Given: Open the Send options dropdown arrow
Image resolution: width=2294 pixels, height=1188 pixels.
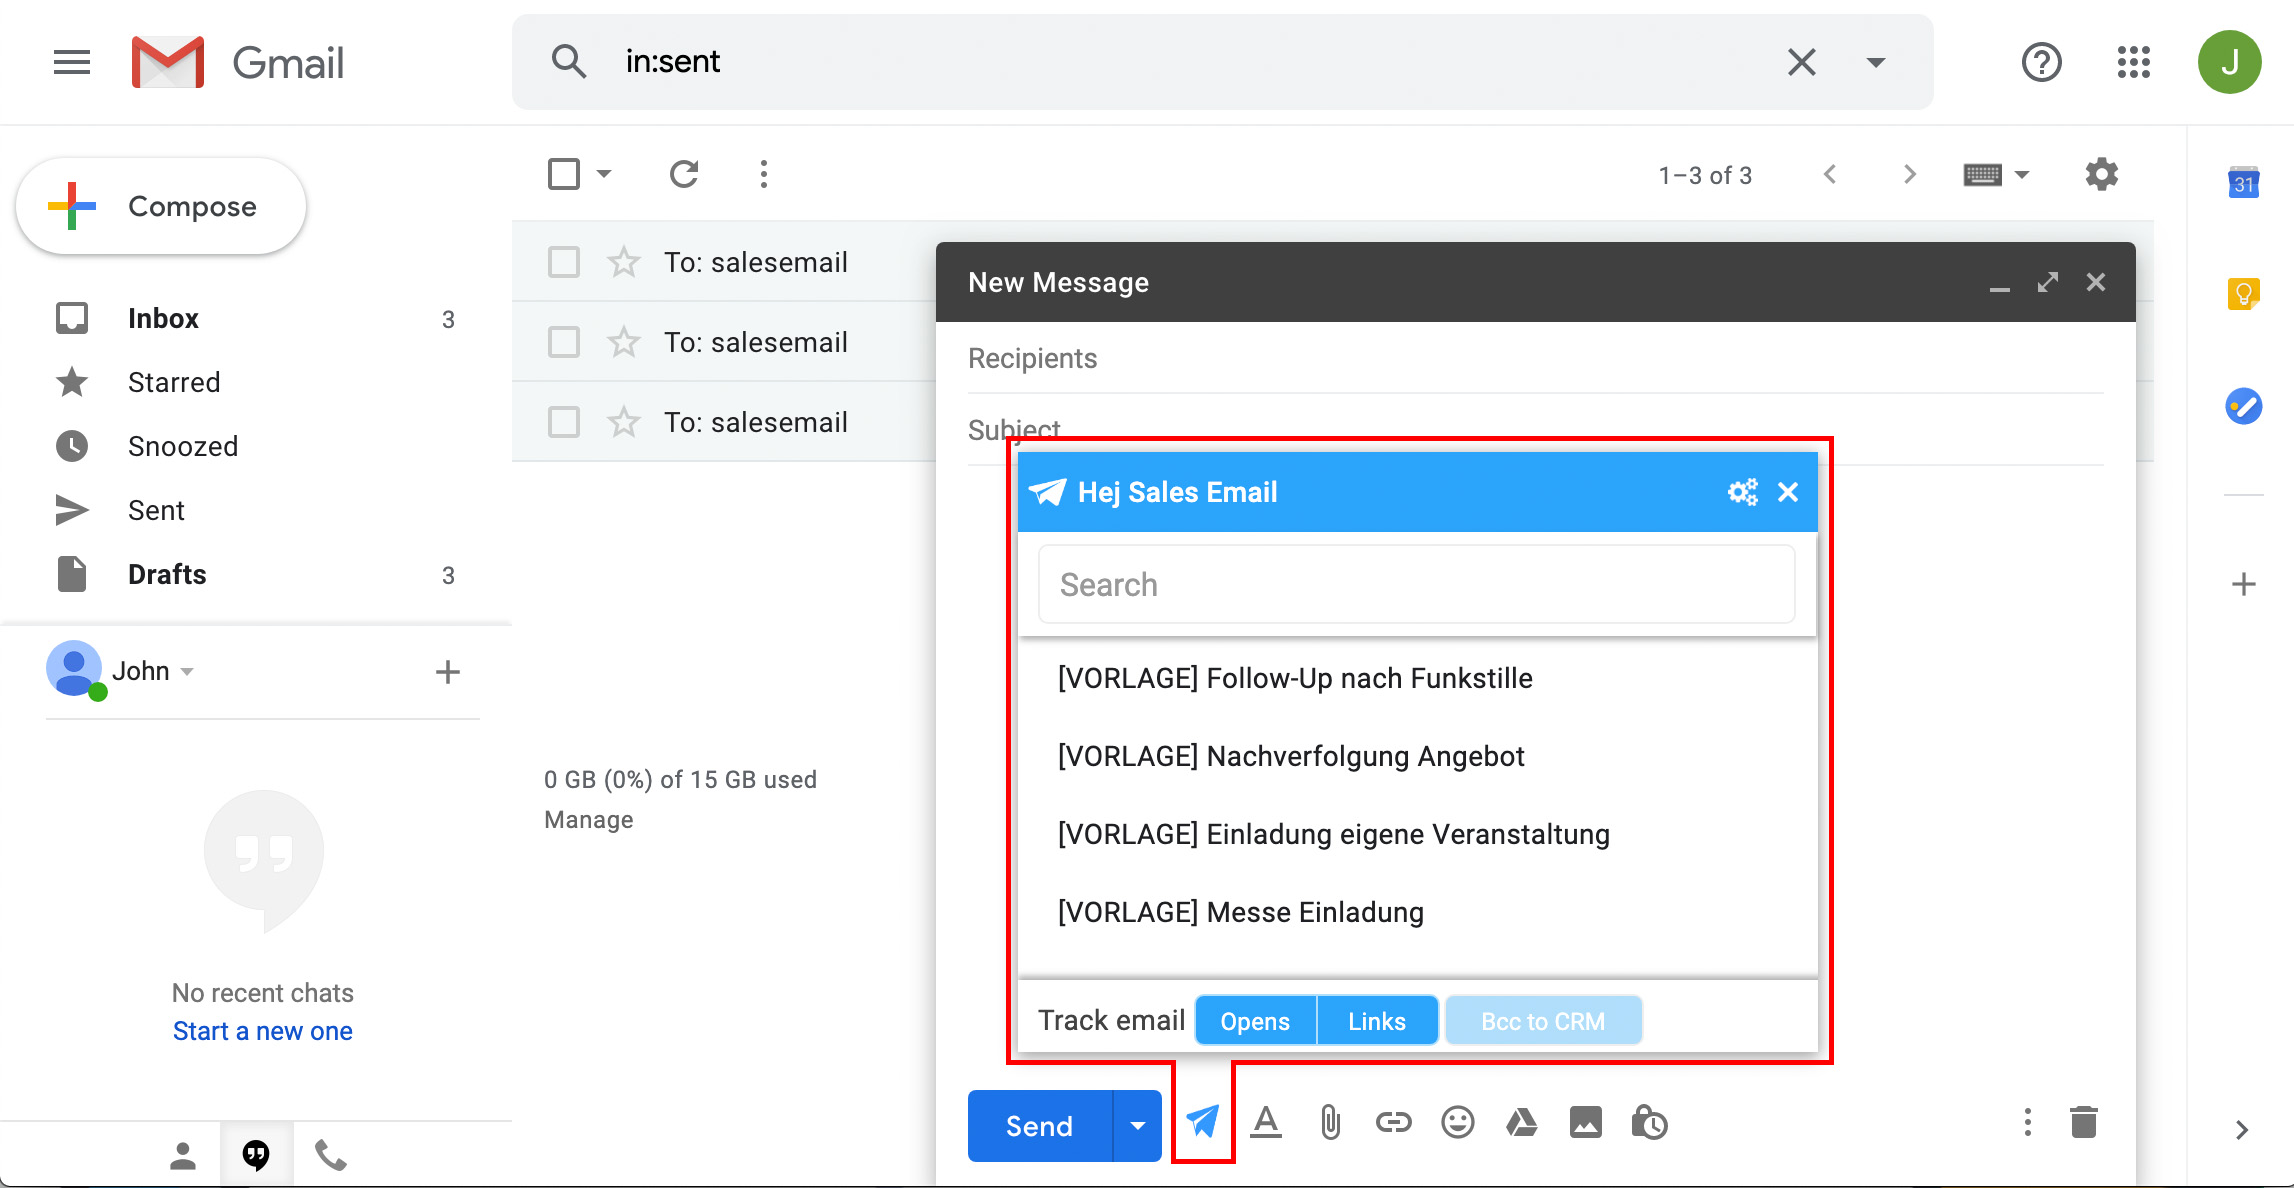Looking at the screenshot, I should tap(1137, 1126).
